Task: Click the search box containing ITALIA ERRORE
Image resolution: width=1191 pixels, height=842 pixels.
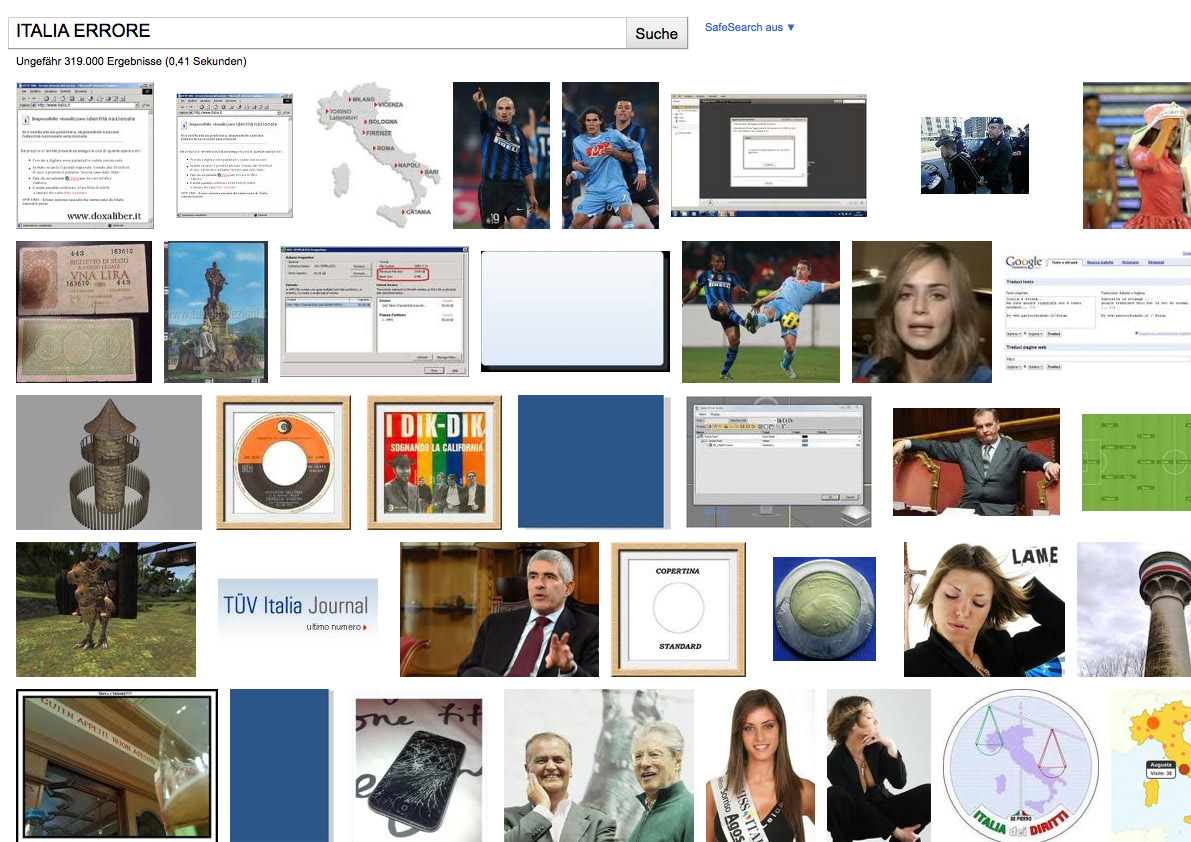Action: [x=317, y=33]
